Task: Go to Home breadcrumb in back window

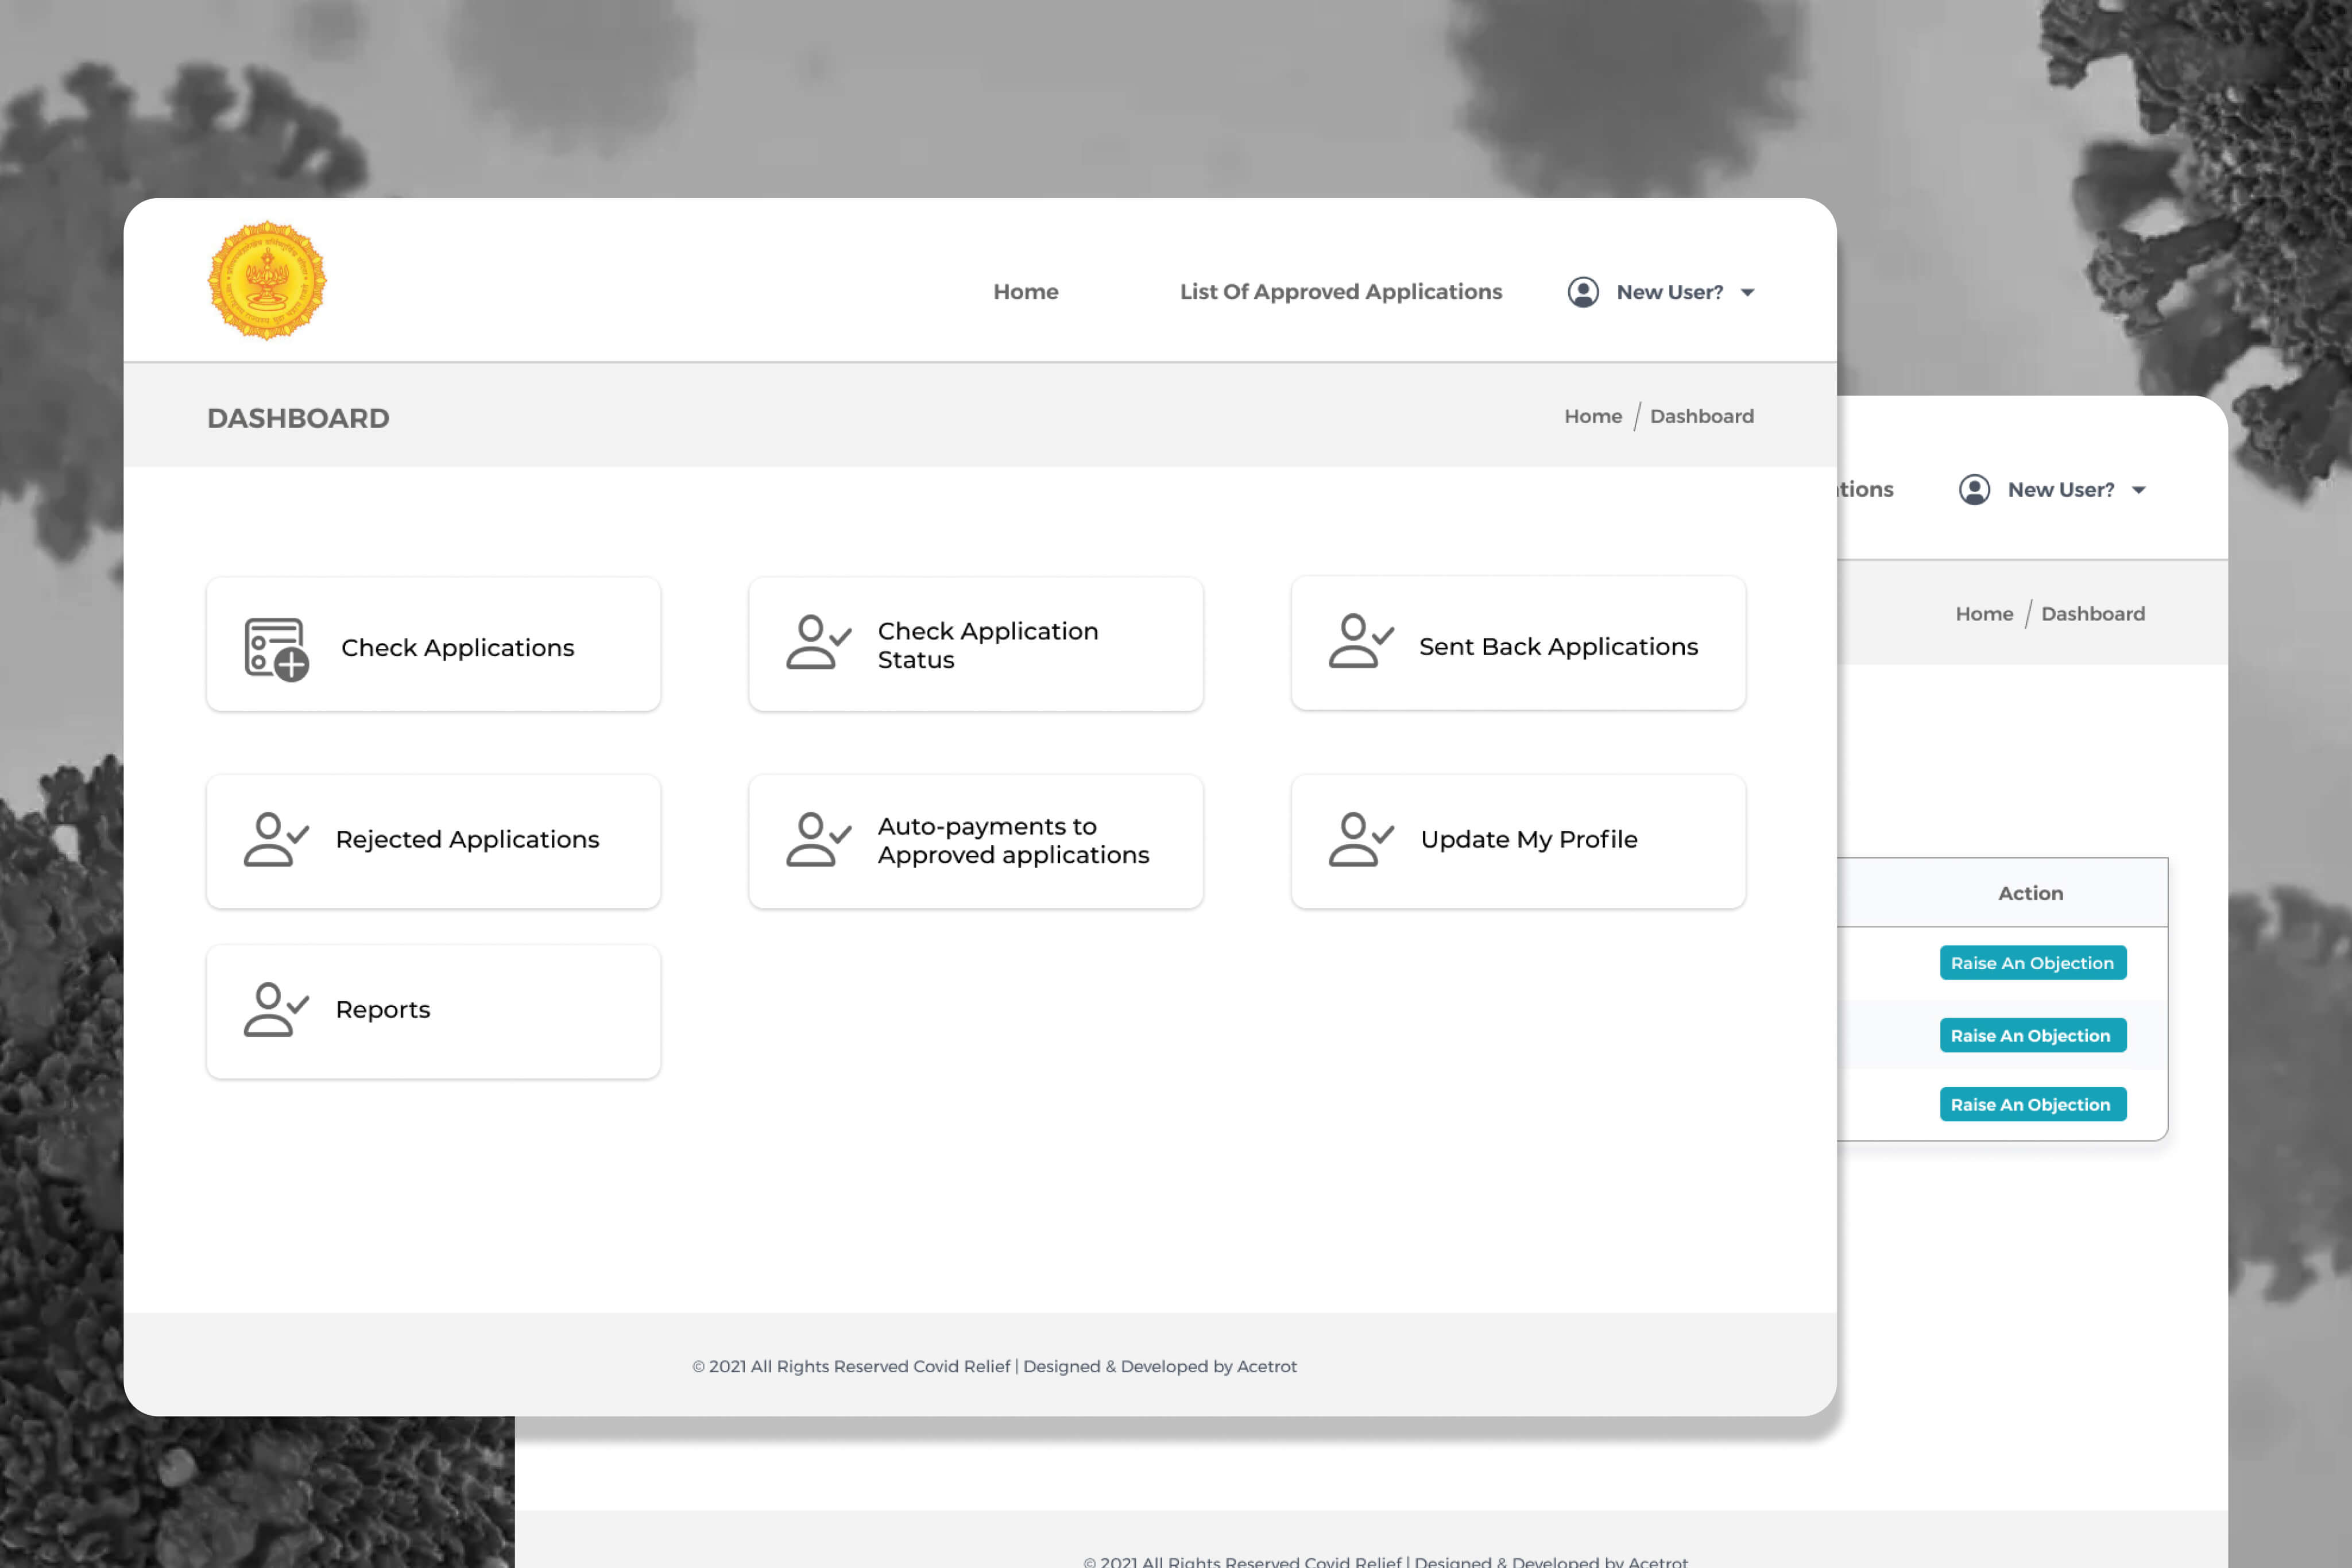Action: (1984, 613)
